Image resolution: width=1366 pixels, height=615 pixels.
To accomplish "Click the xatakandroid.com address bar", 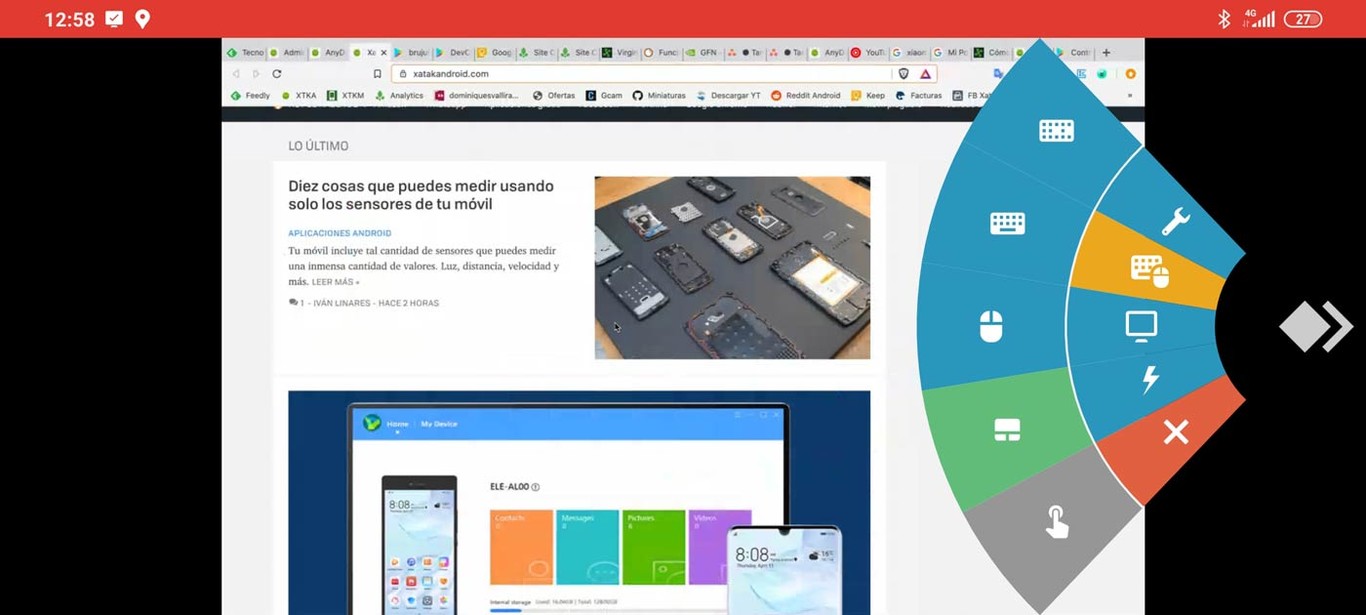I will (640, 74).
